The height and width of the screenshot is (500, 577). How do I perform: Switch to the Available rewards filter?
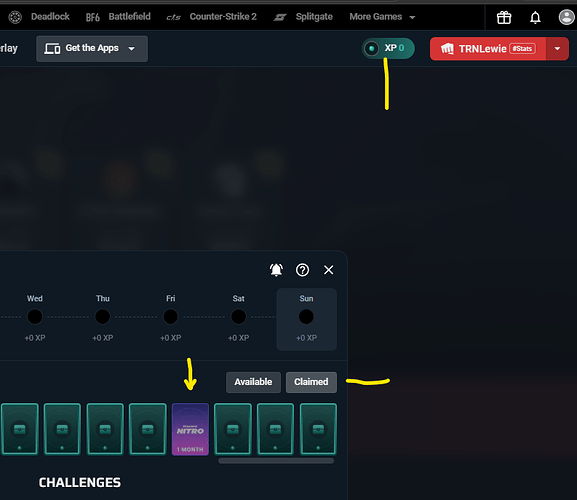tap(253, 382)
